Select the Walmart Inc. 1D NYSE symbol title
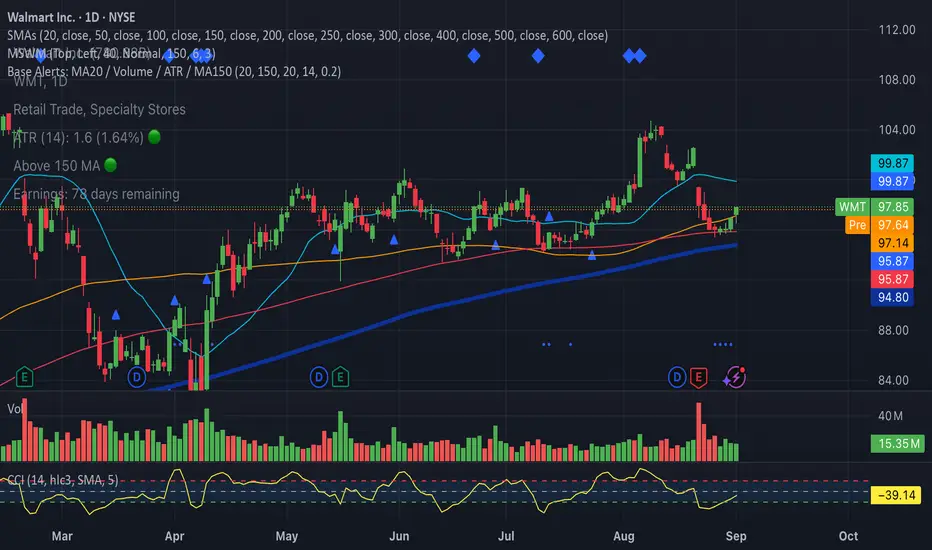This screenshot has width=932, height=550. point(71,17)
